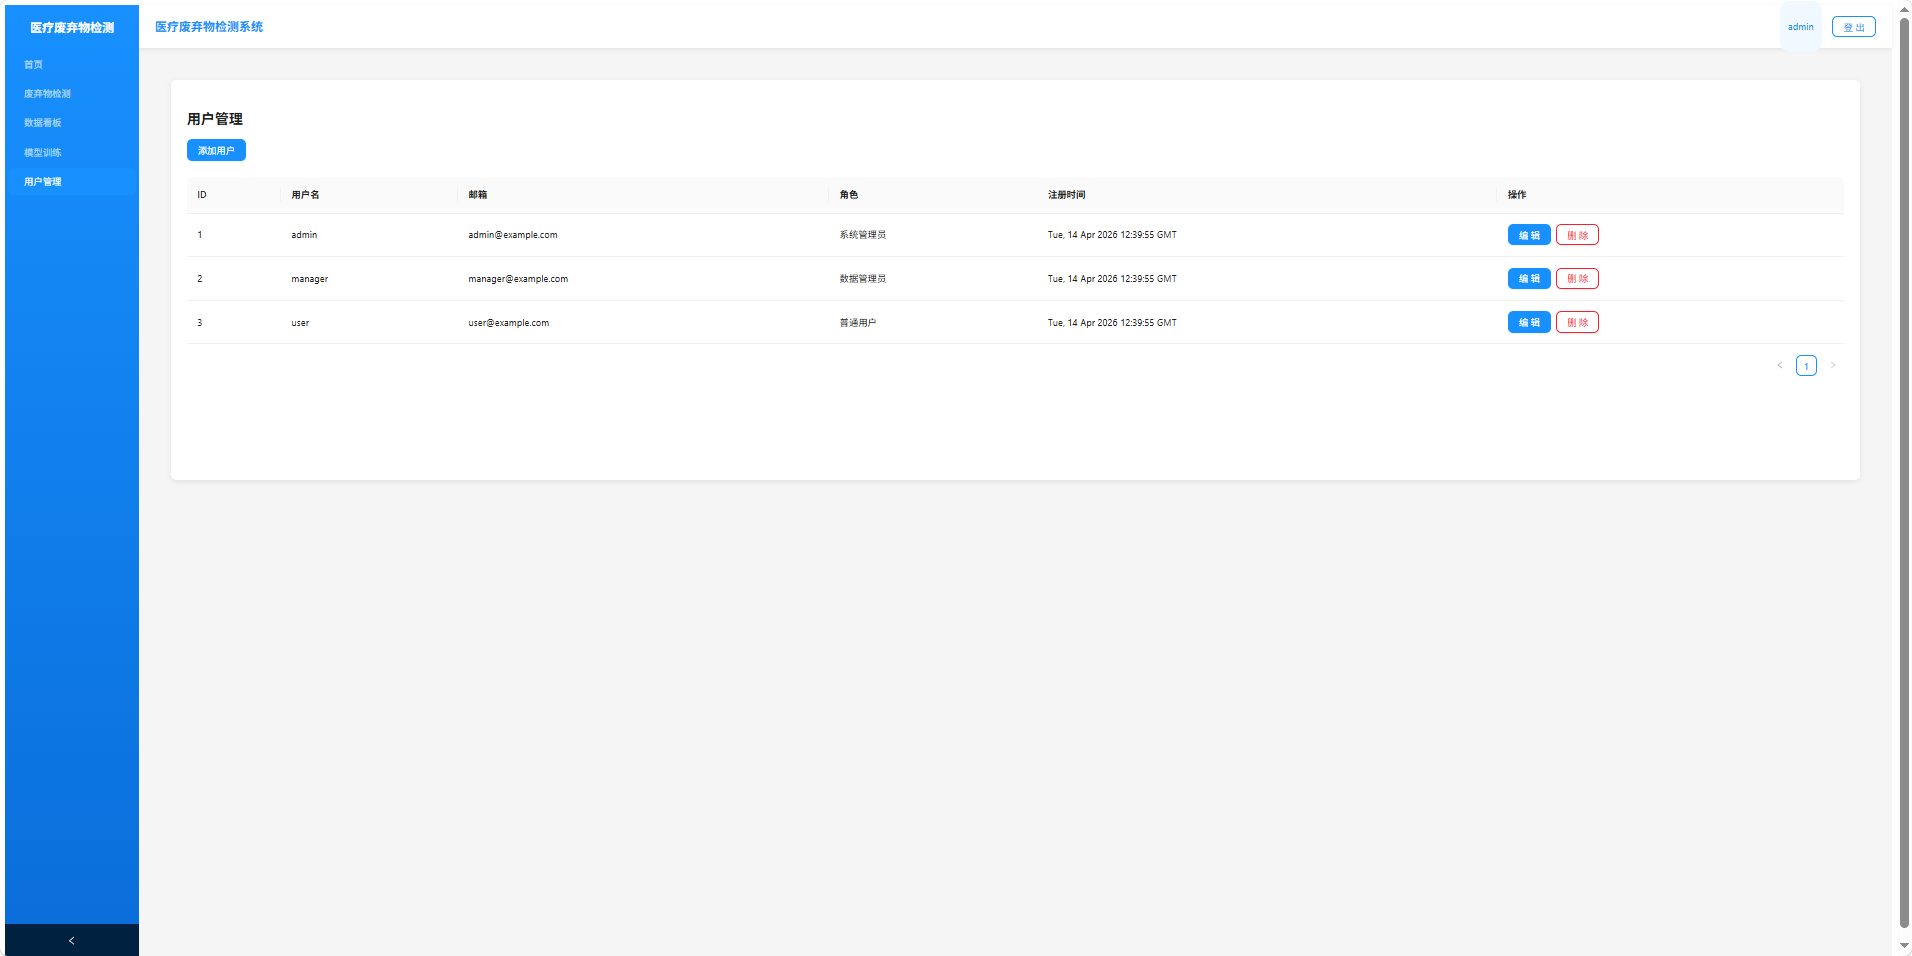Viewport: 1912px width, 956px height.
Task: Click the 登出 logout button
Action: 1853,27
